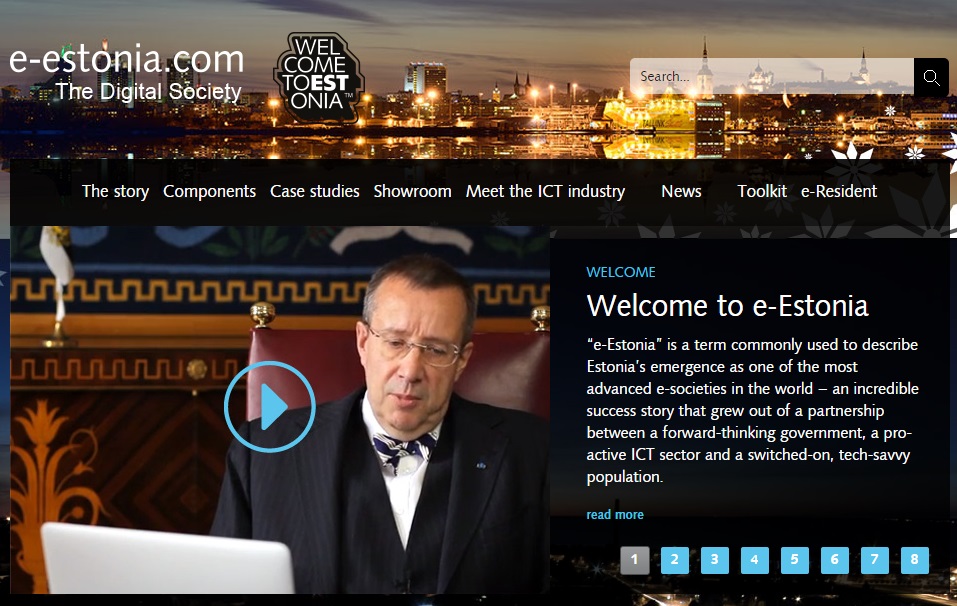Click the search magnifier icon
The width and height of the screenshot is (957, 606).
coord(931,77)
